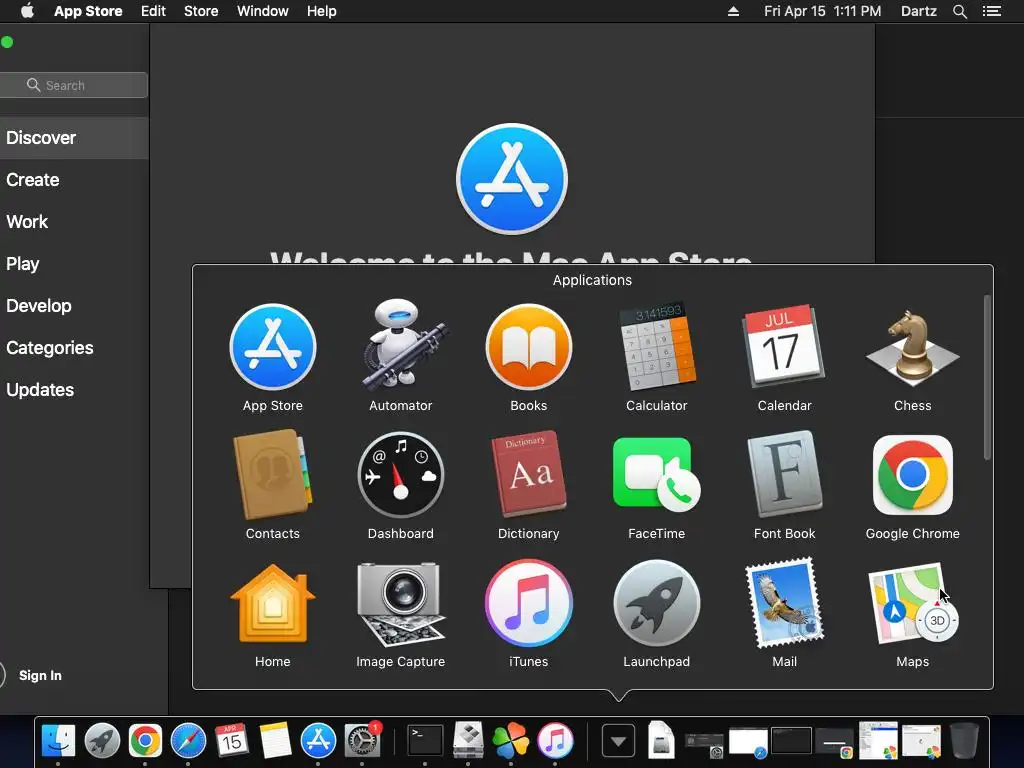Click the App Store search field

[74, 85]
